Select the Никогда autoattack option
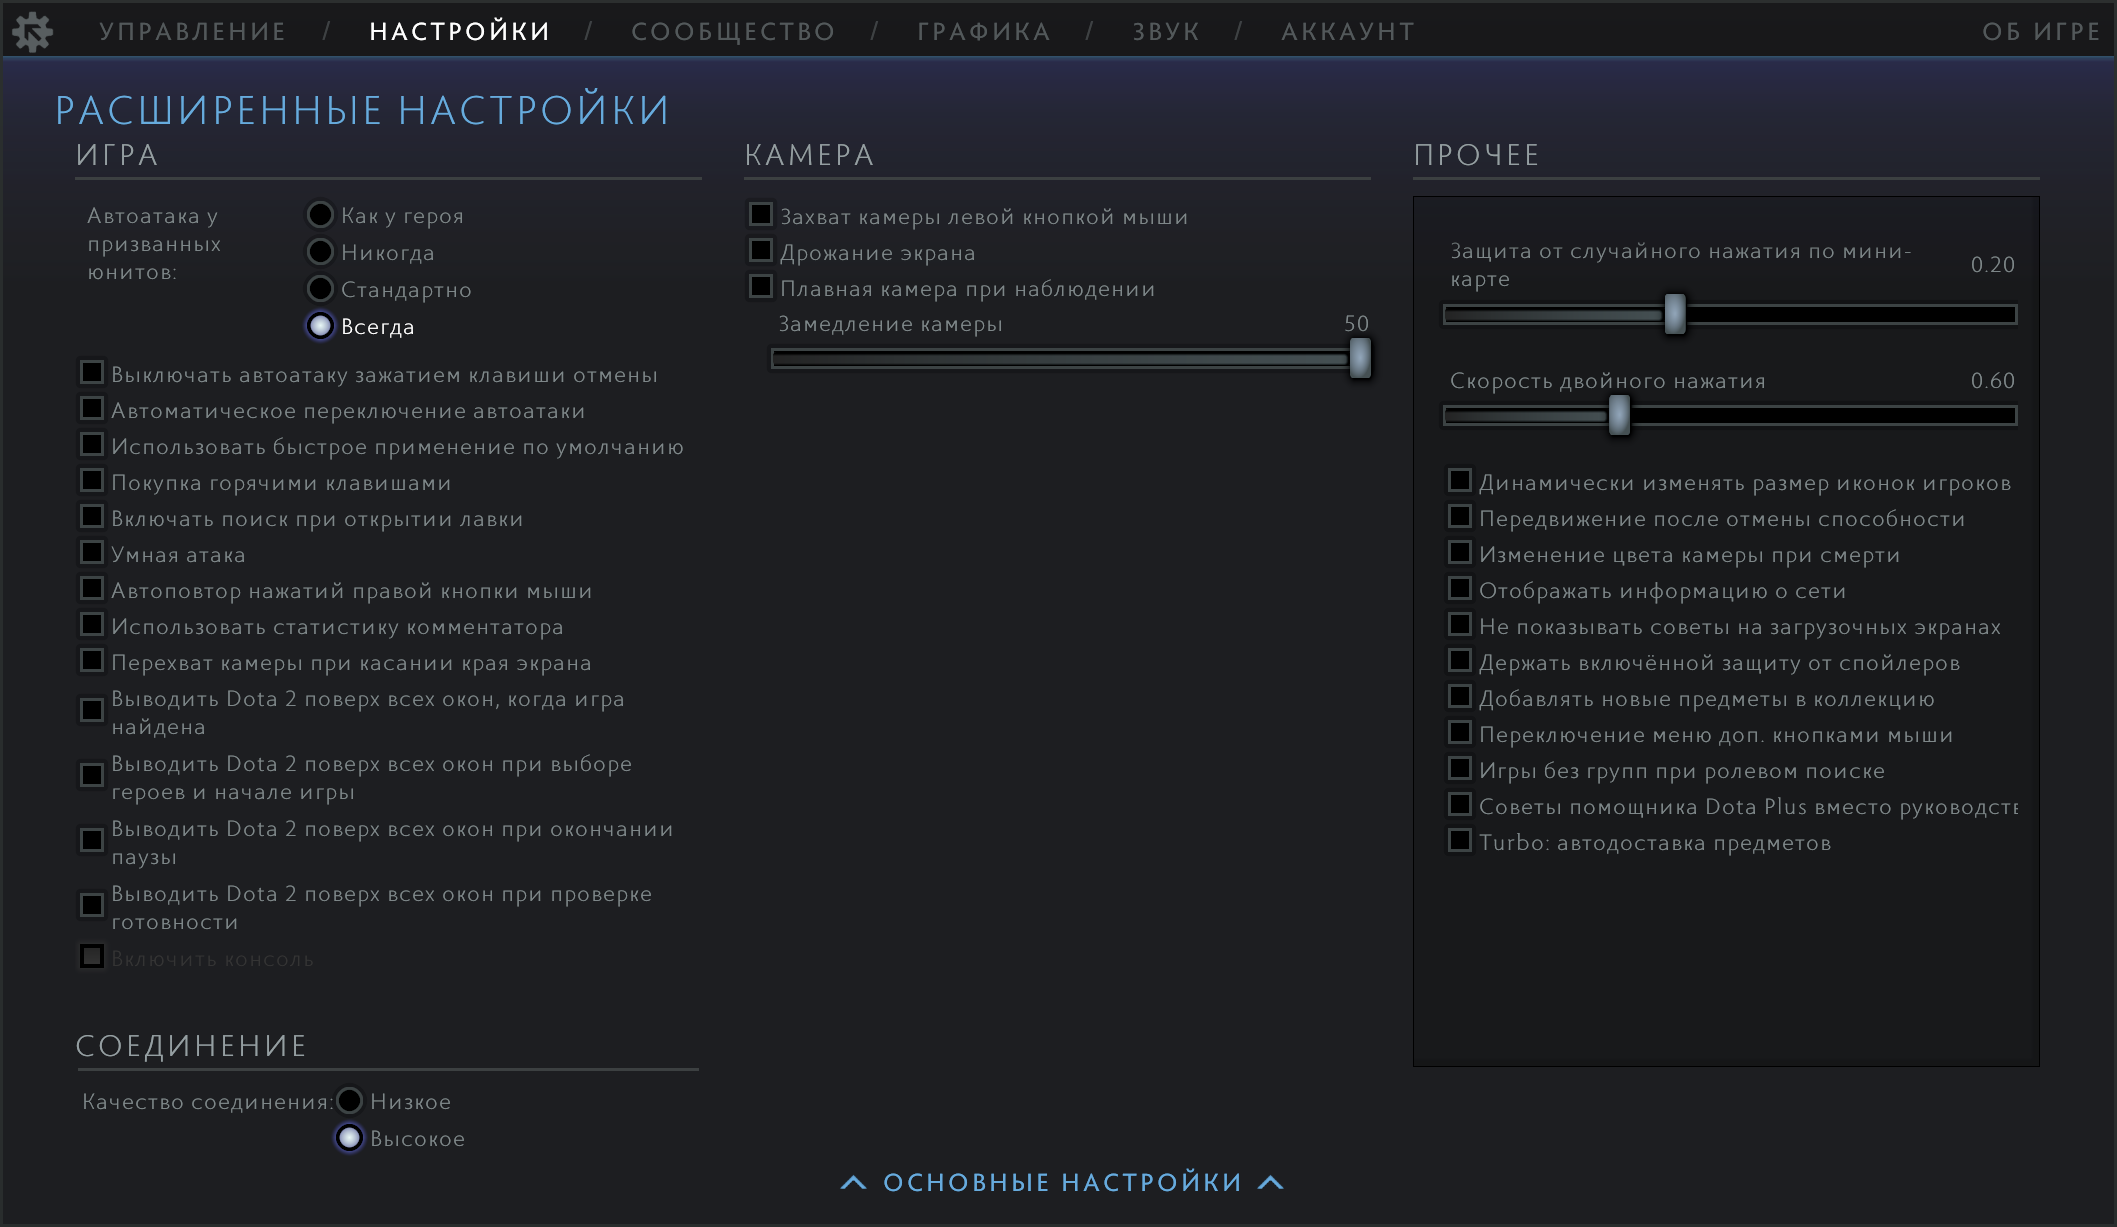The width and height of the screenshot is (2117, 1227). [320, 252]
